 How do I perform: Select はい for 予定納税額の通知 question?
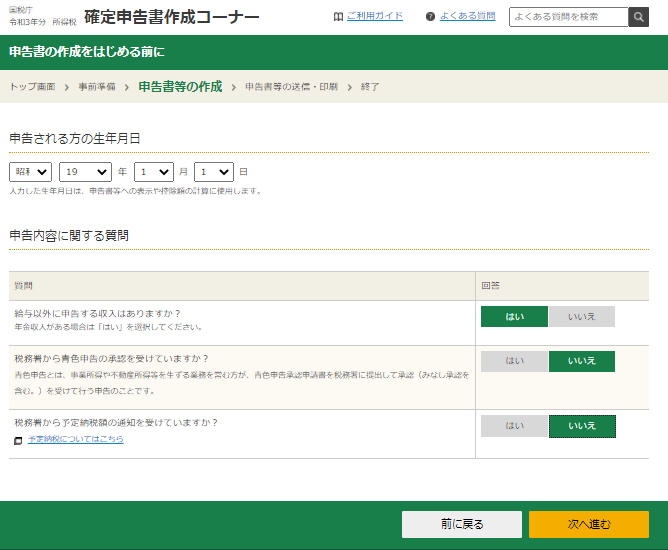click(514, 426)
